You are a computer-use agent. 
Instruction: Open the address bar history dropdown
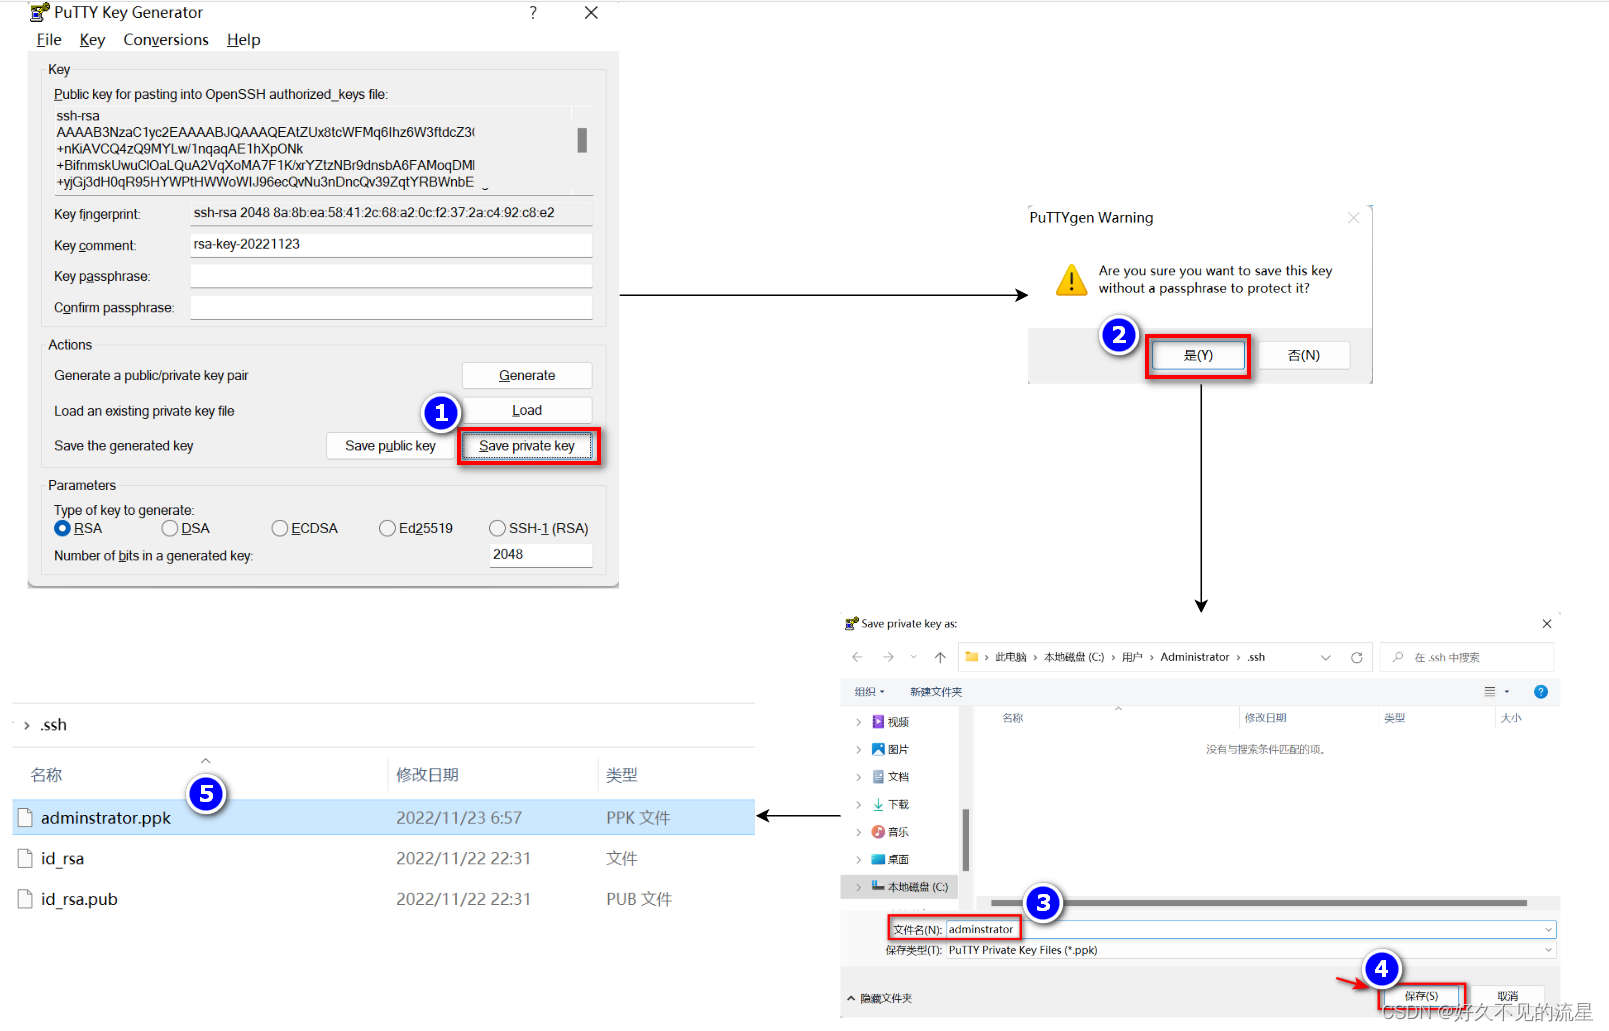click(x=1326, y=657)
